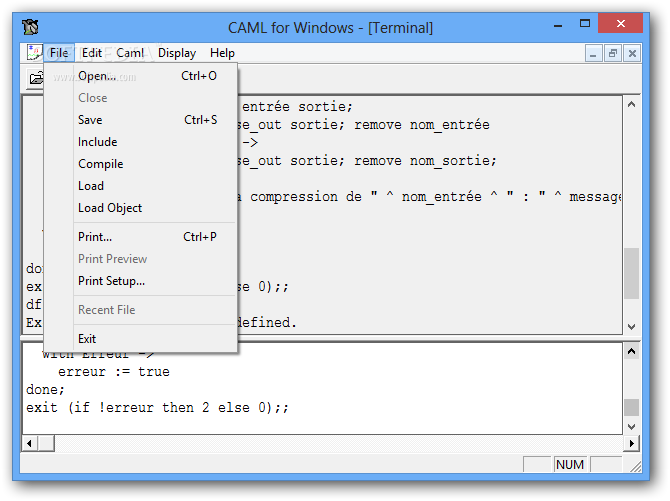
Task: Click the horizontal scrollbar thumb
Action: point(46,443)
